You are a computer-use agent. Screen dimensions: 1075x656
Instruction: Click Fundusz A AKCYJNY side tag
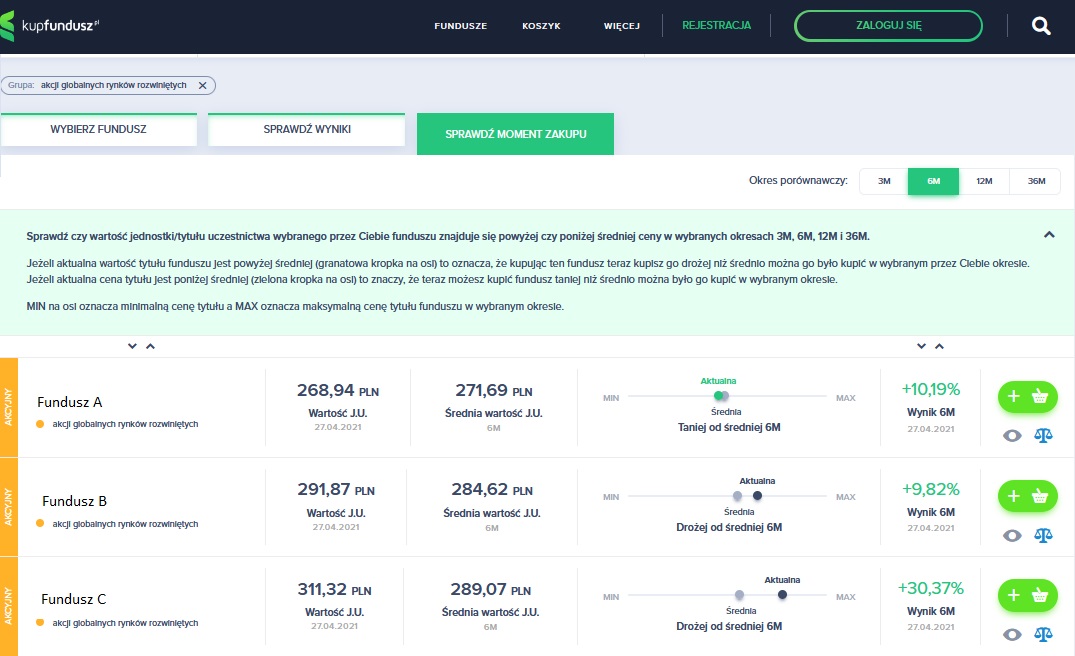8,407
